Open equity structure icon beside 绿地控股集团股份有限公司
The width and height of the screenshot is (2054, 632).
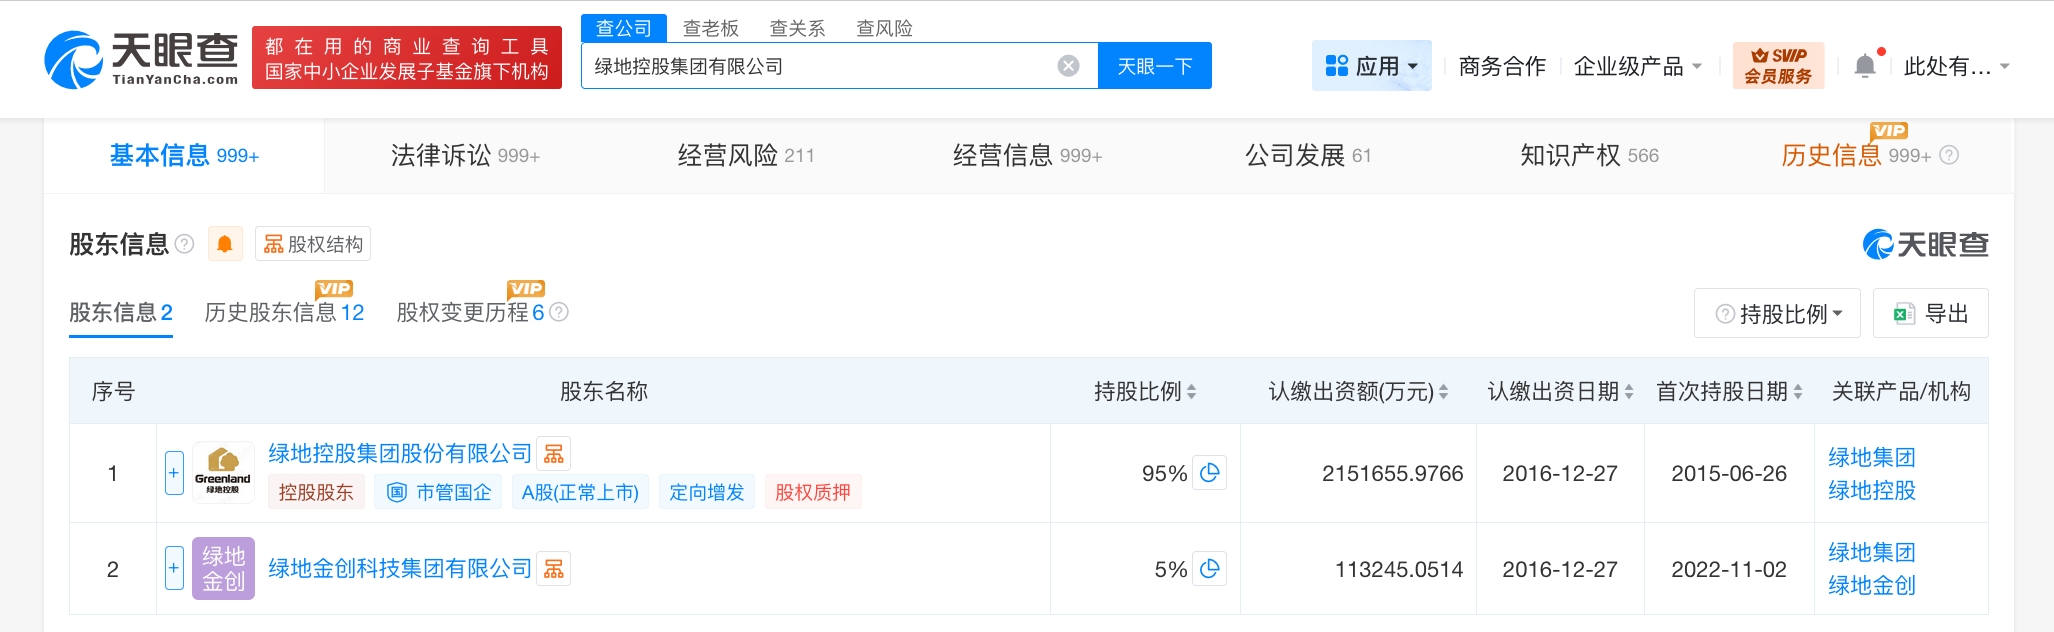point(554,454)
